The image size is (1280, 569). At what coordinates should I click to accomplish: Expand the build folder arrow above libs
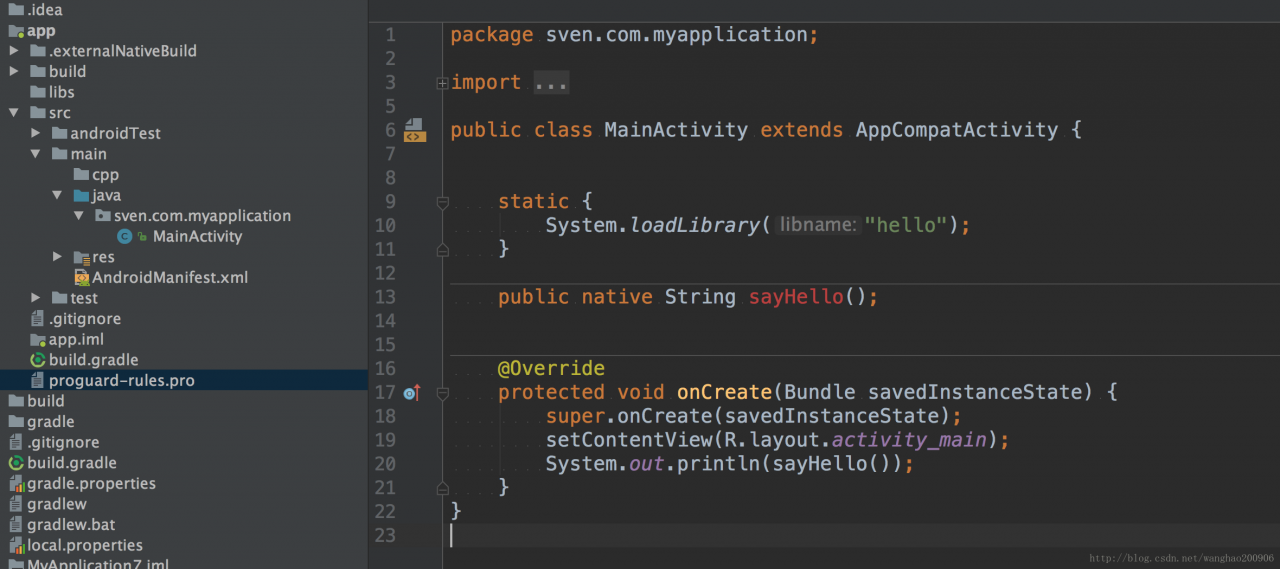pyautogui.click(x=14, y=72)
